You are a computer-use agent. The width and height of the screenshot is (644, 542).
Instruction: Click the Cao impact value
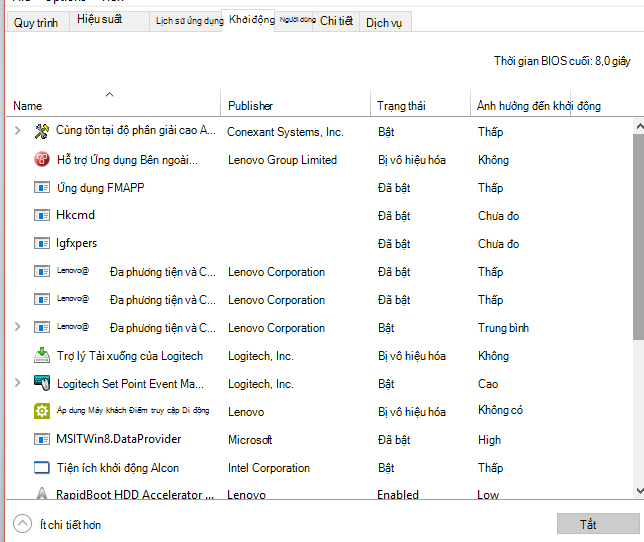pos(488,384)
